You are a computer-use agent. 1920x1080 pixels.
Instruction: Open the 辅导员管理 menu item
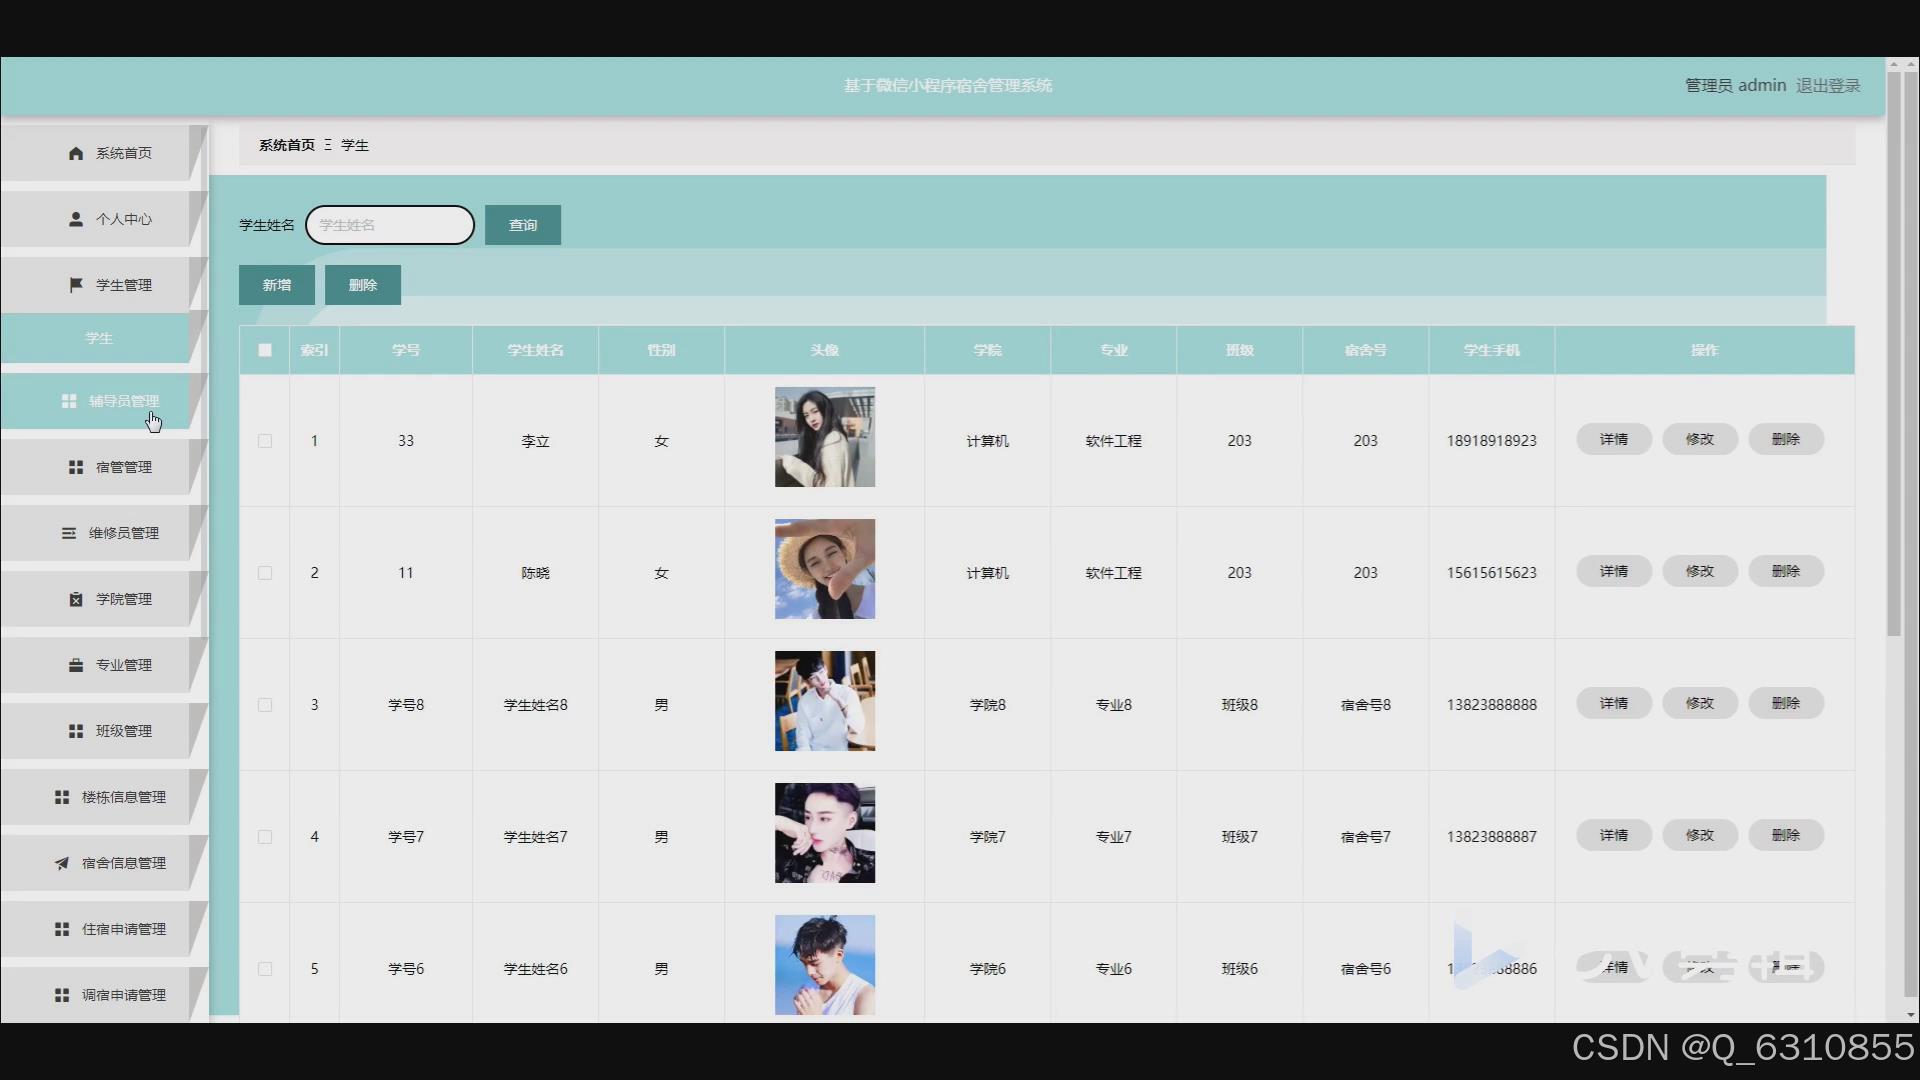[123, 401]
